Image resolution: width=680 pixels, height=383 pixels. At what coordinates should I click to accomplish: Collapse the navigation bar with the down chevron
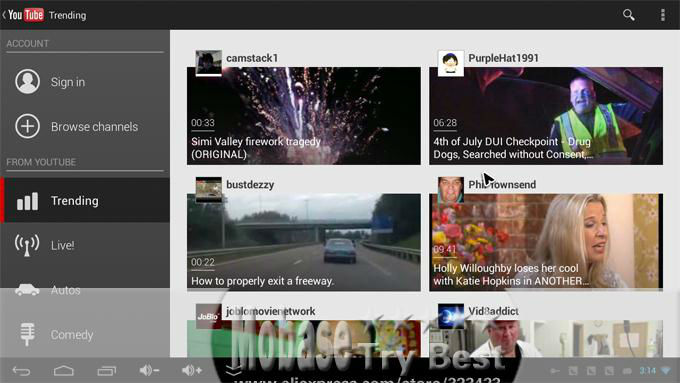tap(233, 370)
